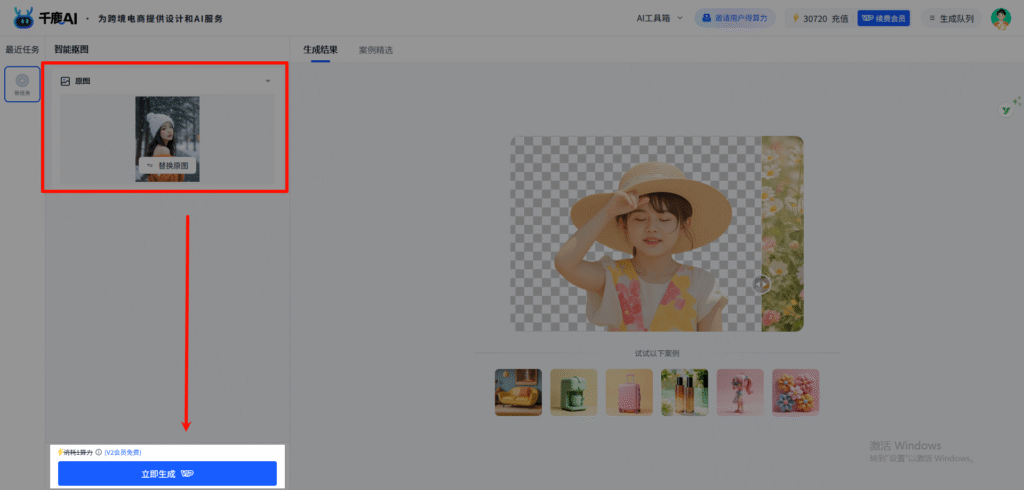Click 替换原图 to replace image
Viewport: 1024px width, 490px height.
(166, 165)
